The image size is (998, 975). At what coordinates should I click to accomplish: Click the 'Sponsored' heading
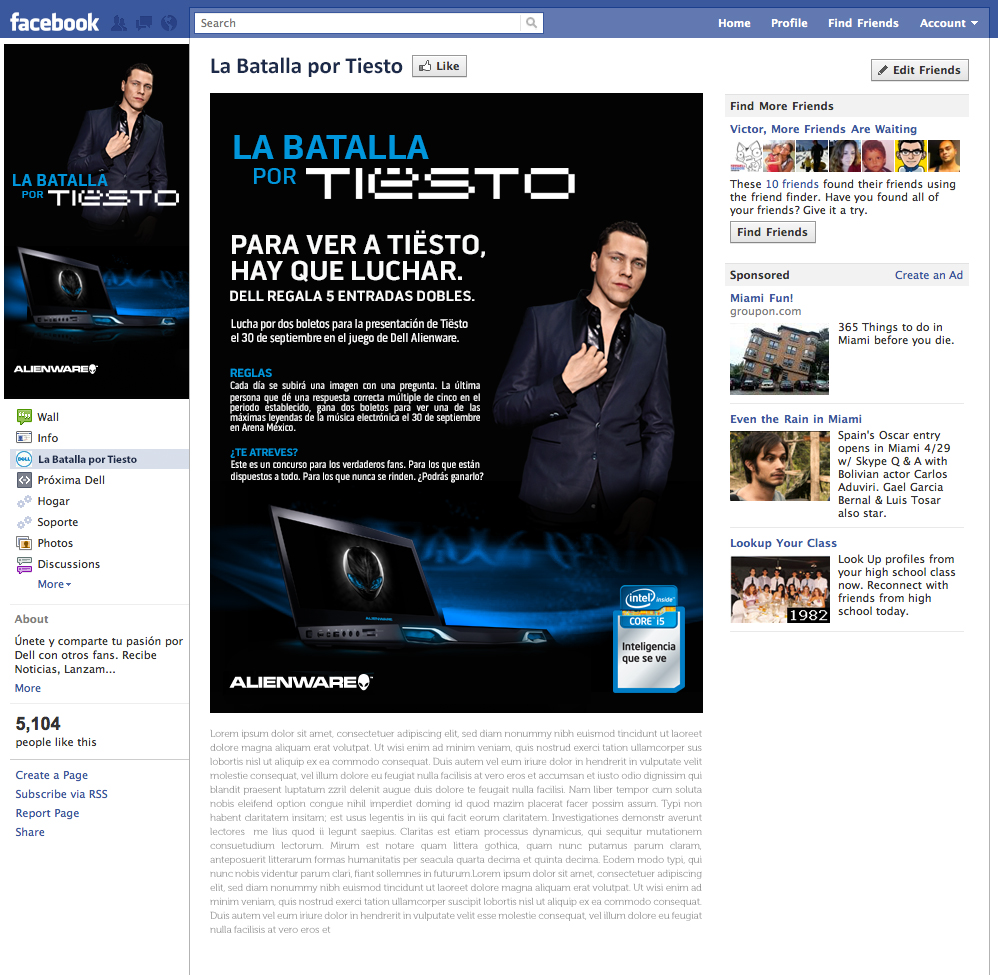pyautogui.click(x=759, y=275)
